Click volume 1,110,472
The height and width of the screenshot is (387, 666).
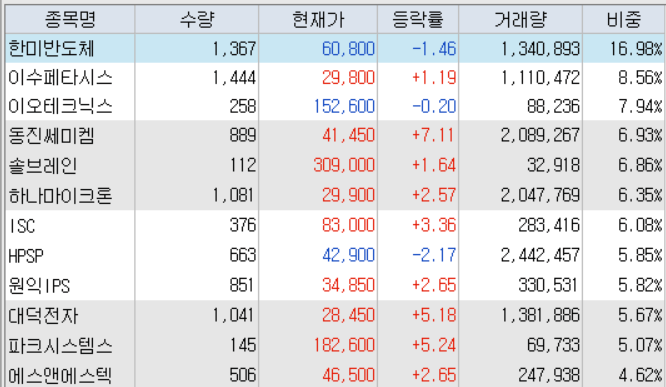point(540,78)
